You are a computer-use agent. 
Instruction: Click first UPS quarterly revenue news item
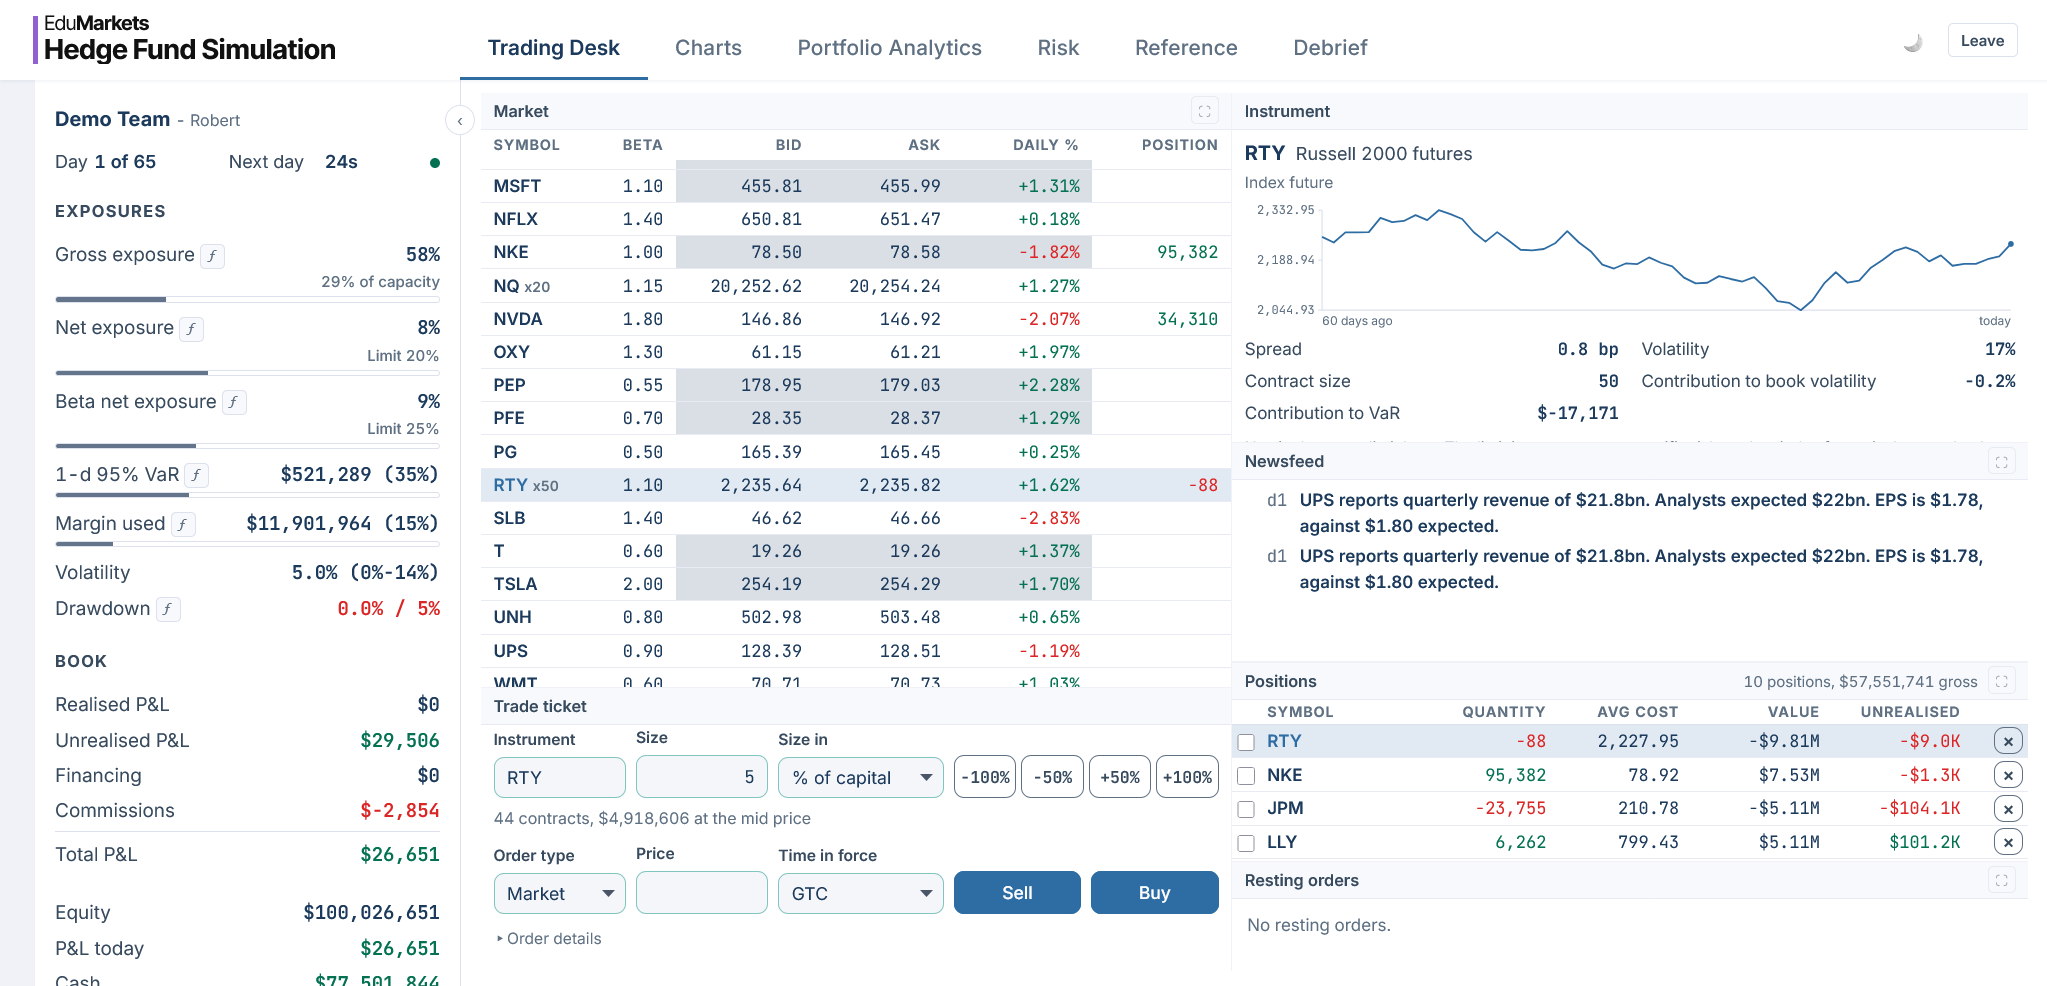click(1640, 513)
